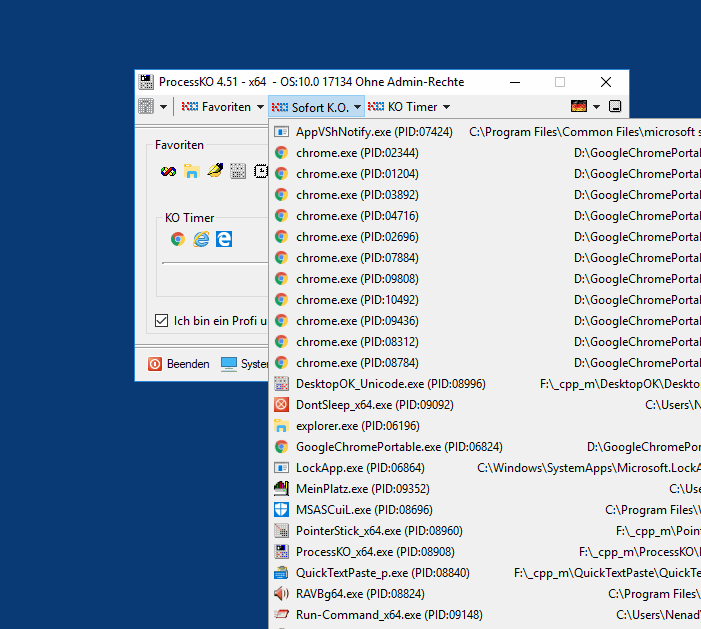Click the Run-Command_x64.exe icon
This screenshot has width=701, height=629.
click(281, 615)
